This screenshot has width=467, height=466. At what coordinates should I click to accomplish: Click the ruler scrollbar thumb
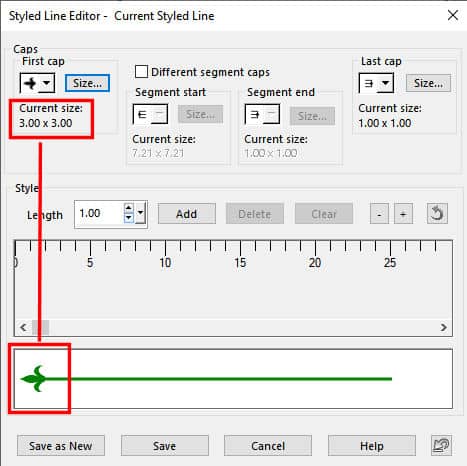click(x=40, y=327)
